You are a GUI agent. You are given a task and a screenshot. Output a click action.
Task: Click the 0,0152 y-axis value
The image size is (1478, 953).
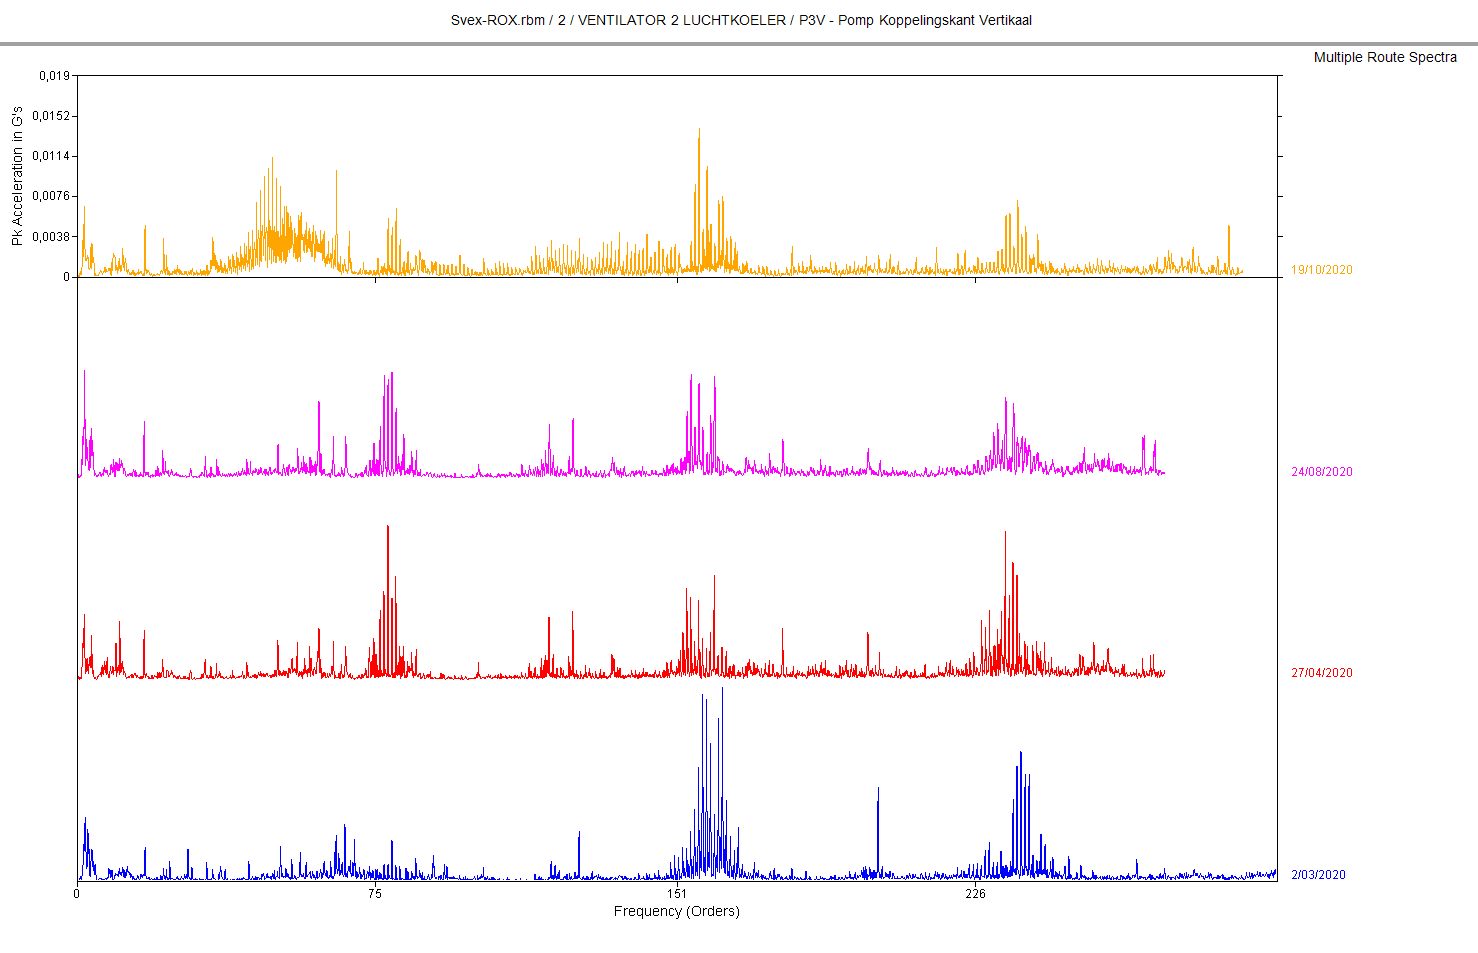51,116
